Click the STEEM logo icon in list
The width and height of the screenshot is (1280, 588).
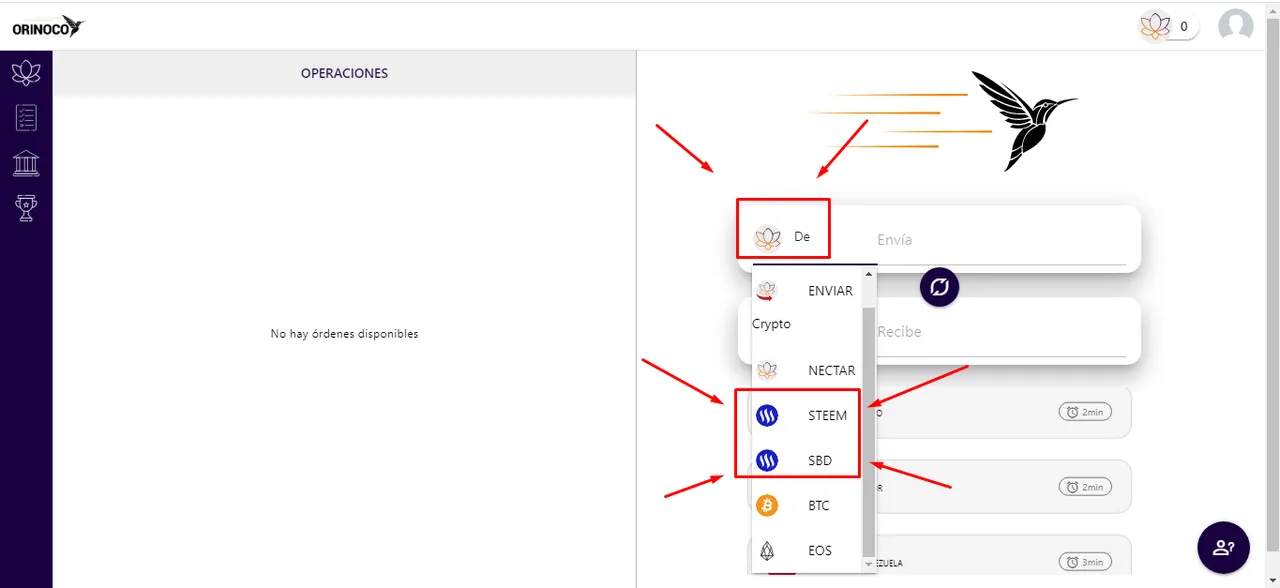coord(767,416)
